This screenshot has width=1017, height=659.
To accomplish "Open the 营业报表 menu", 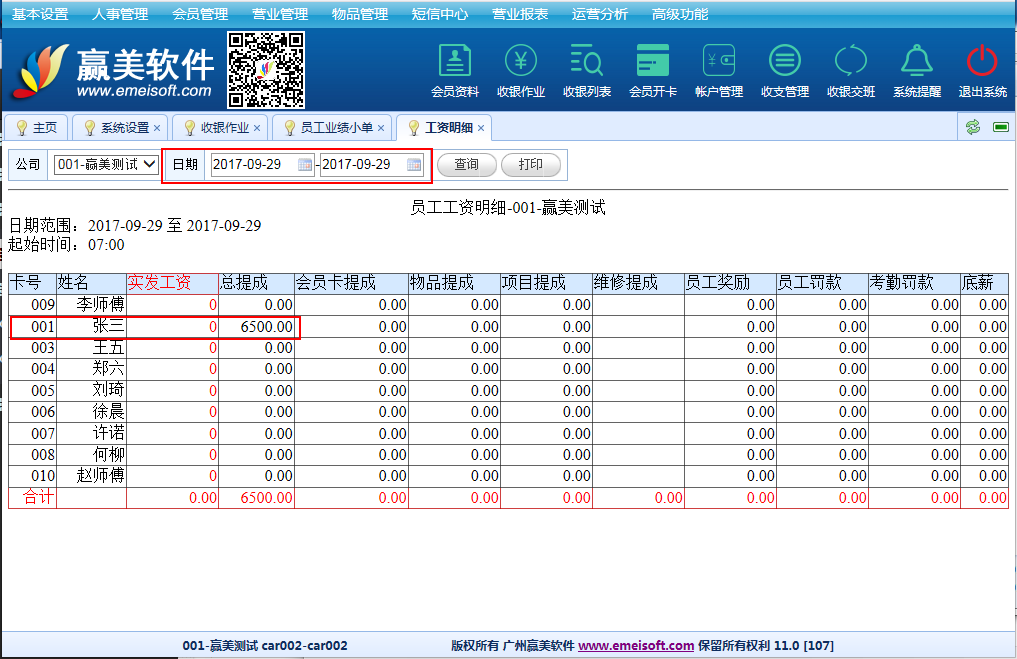I will pyautogui.click(x=520, y=14).
